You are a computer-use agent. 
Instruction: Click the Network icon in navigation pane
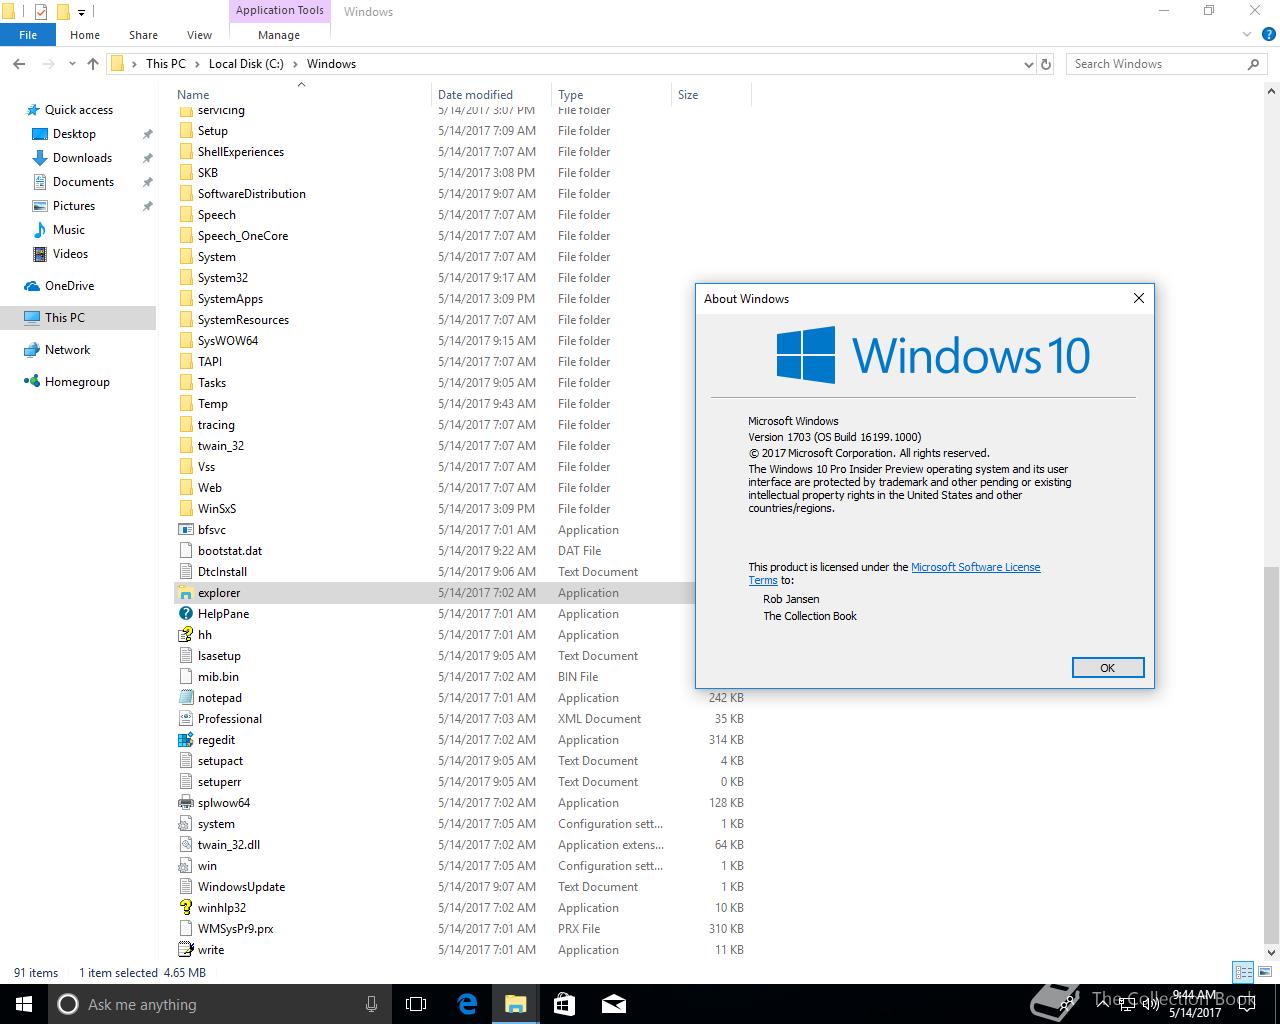pyautogui.click(x=32, y=350)
